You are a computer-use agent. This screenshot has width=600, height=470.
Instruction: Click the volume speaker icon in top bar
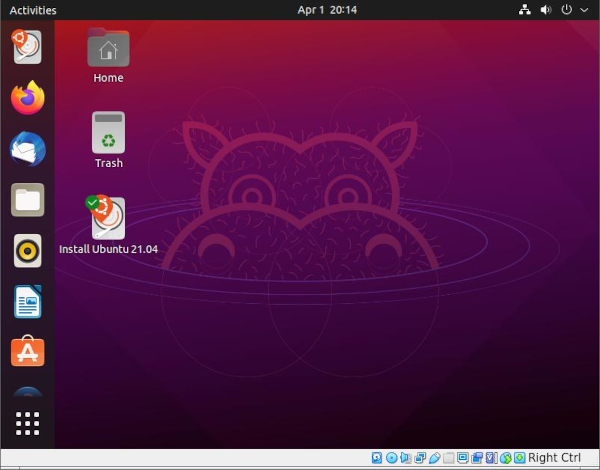[546, 10]
